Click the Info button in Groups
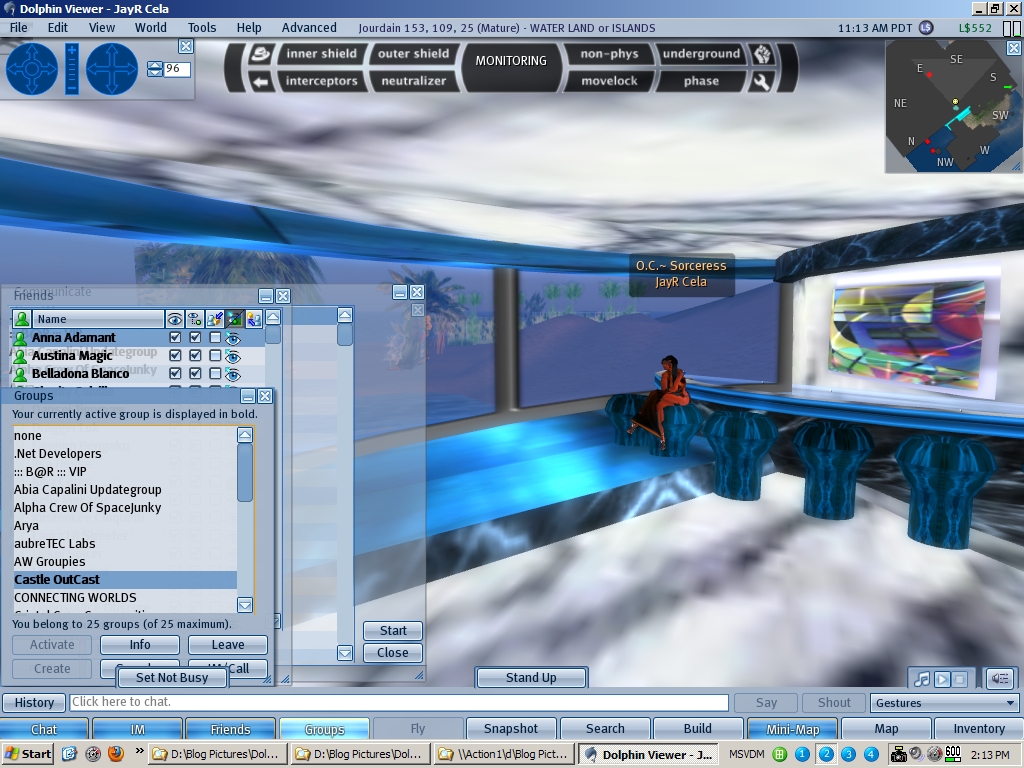 140,645
